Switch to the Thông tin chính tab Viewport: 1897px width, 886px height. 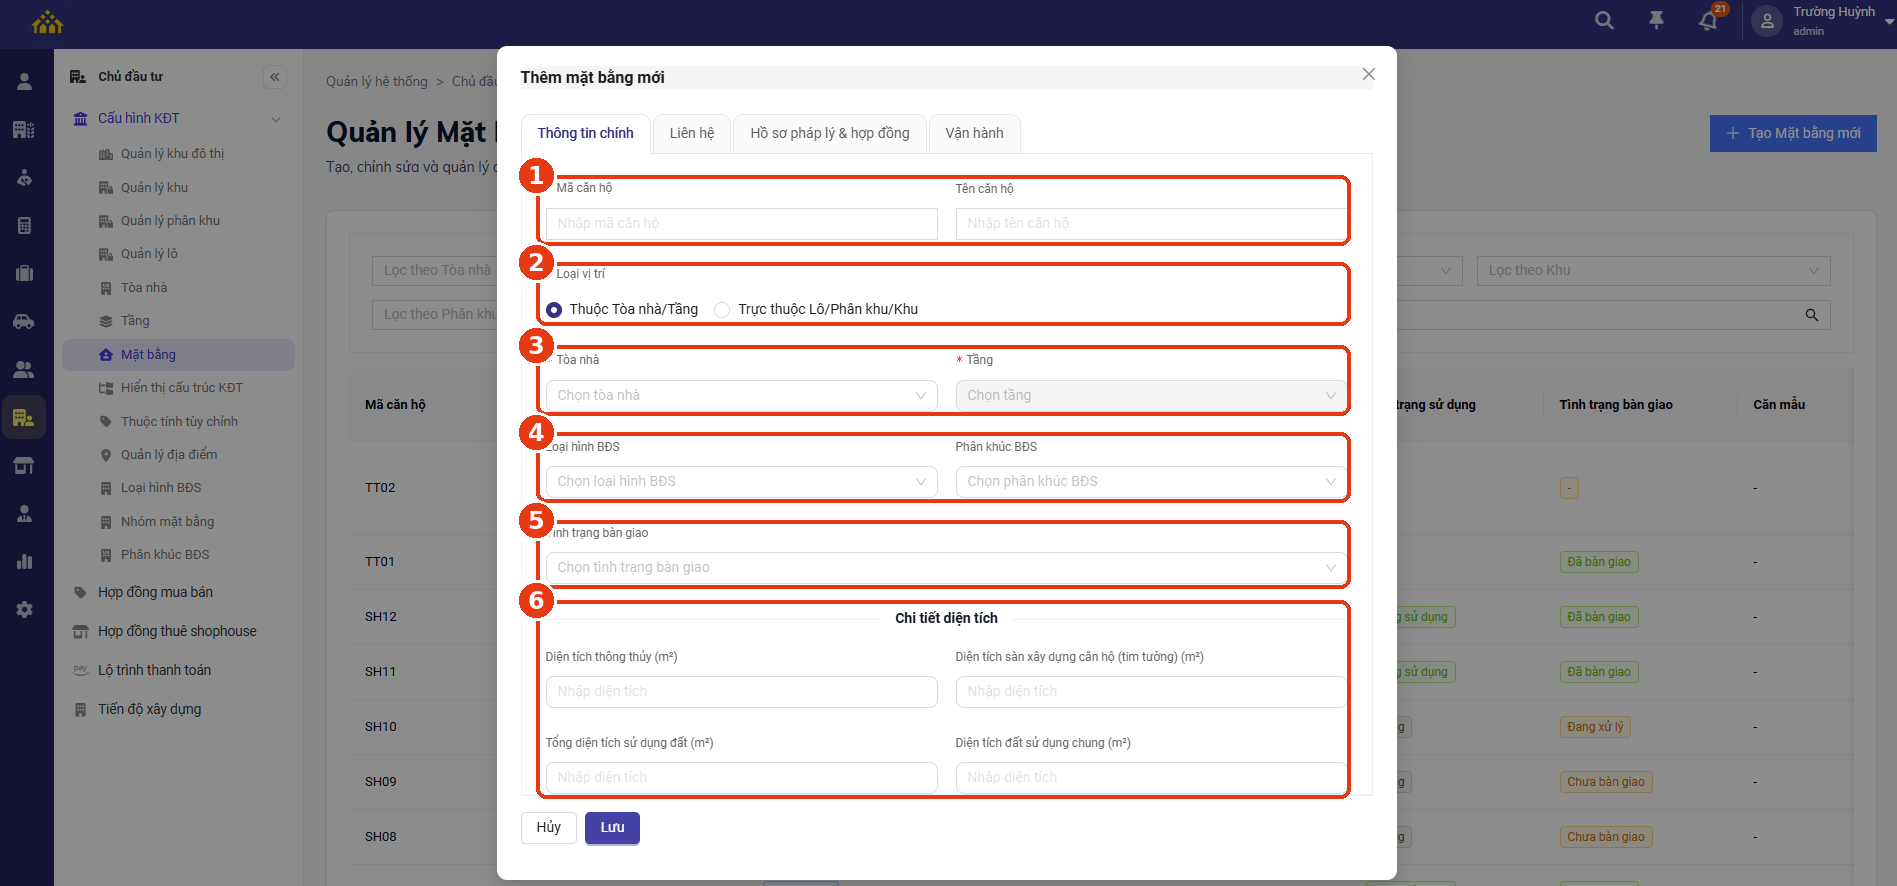585,133
